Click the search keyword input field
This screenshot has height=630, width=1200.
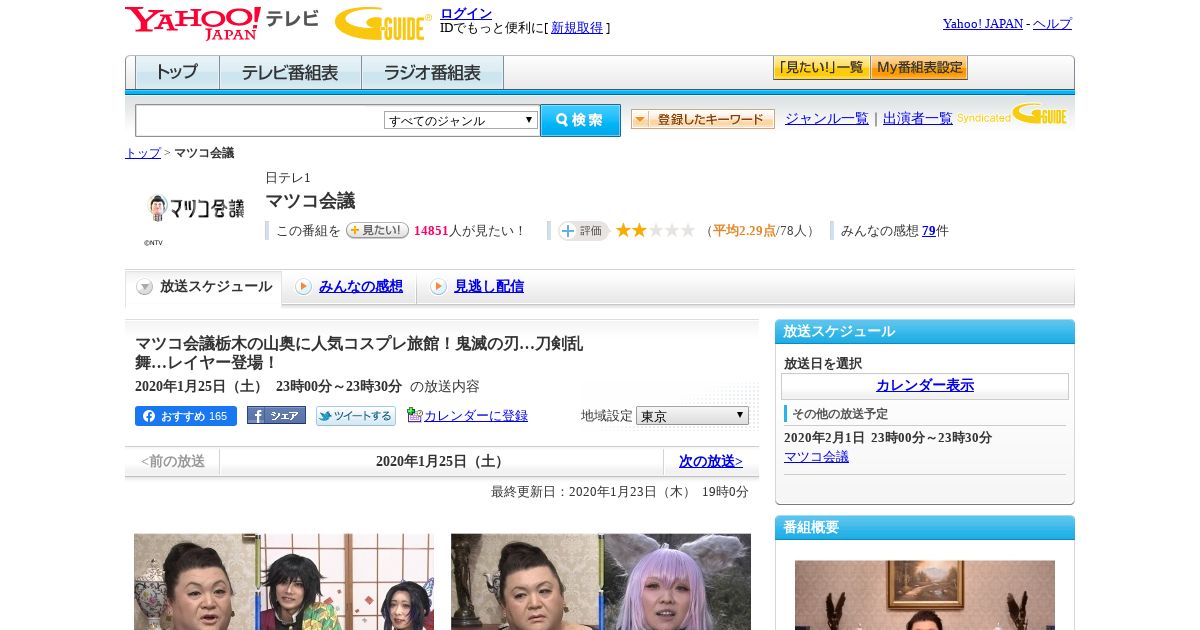260,120
